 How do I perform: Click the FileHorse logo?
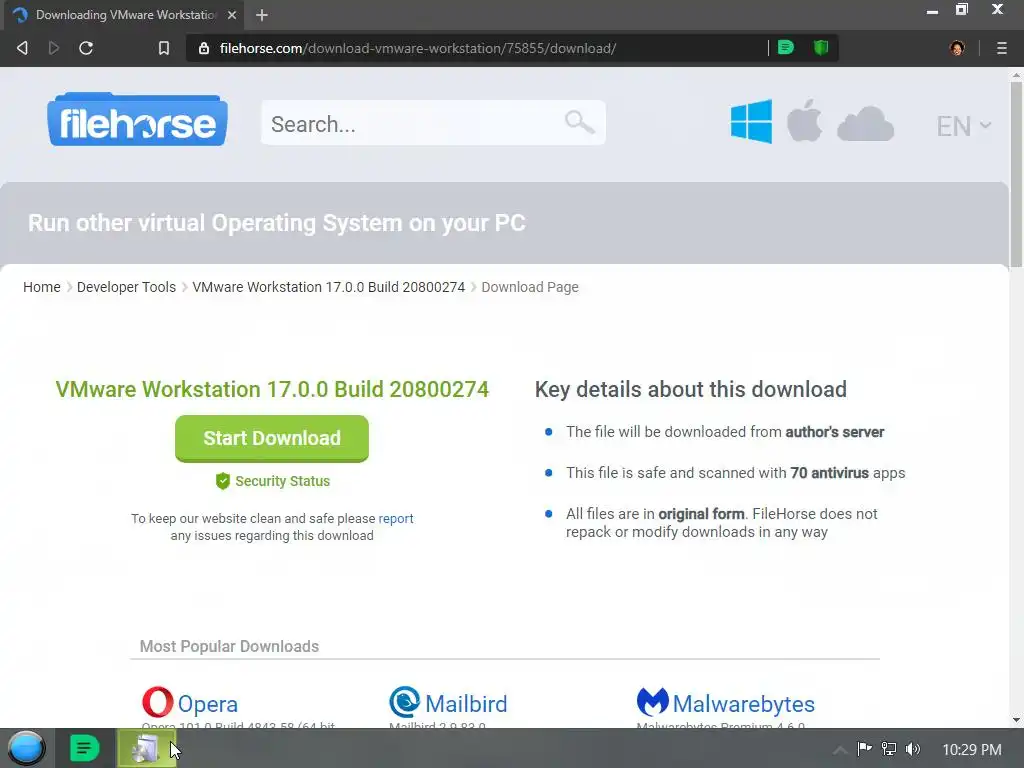137,120
